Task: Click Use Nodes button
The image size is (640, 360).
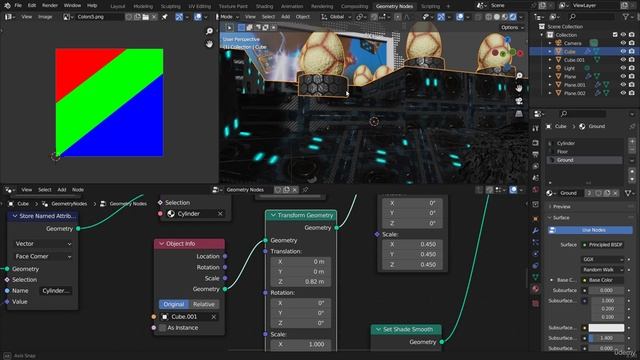Action: point(589,230)
